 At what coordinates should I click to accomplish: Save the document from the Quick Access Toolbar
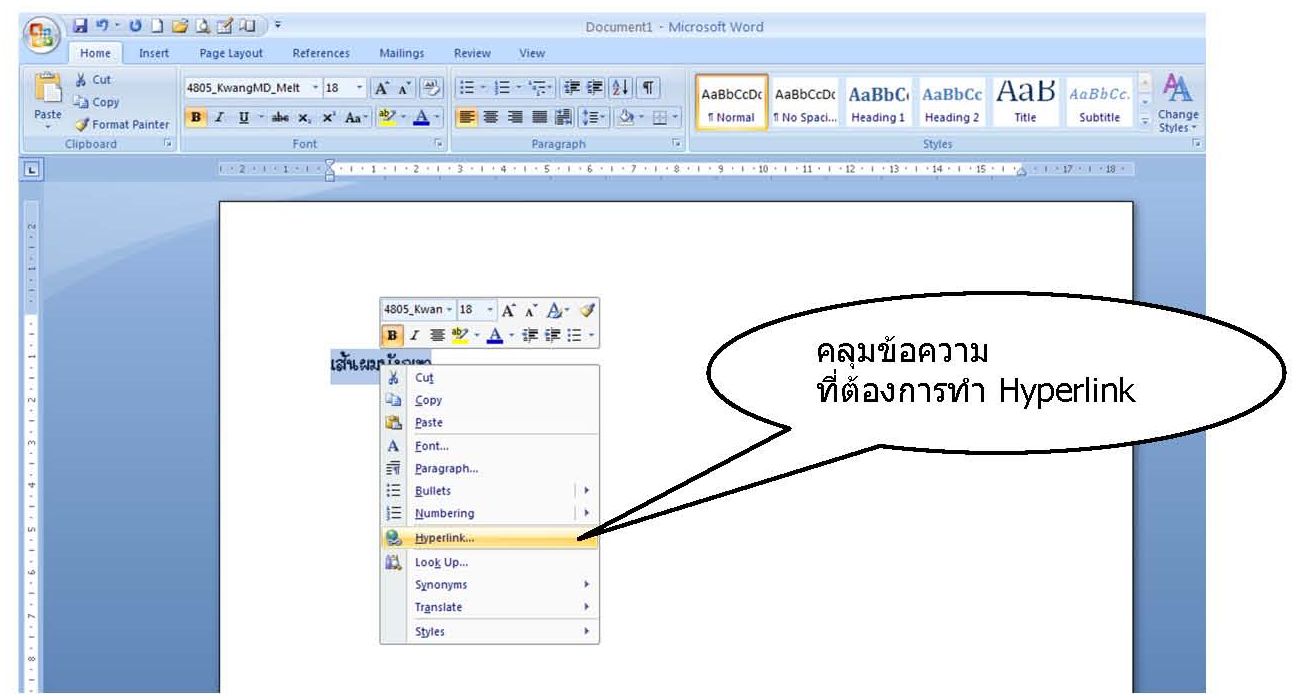[x=82, y=24]
